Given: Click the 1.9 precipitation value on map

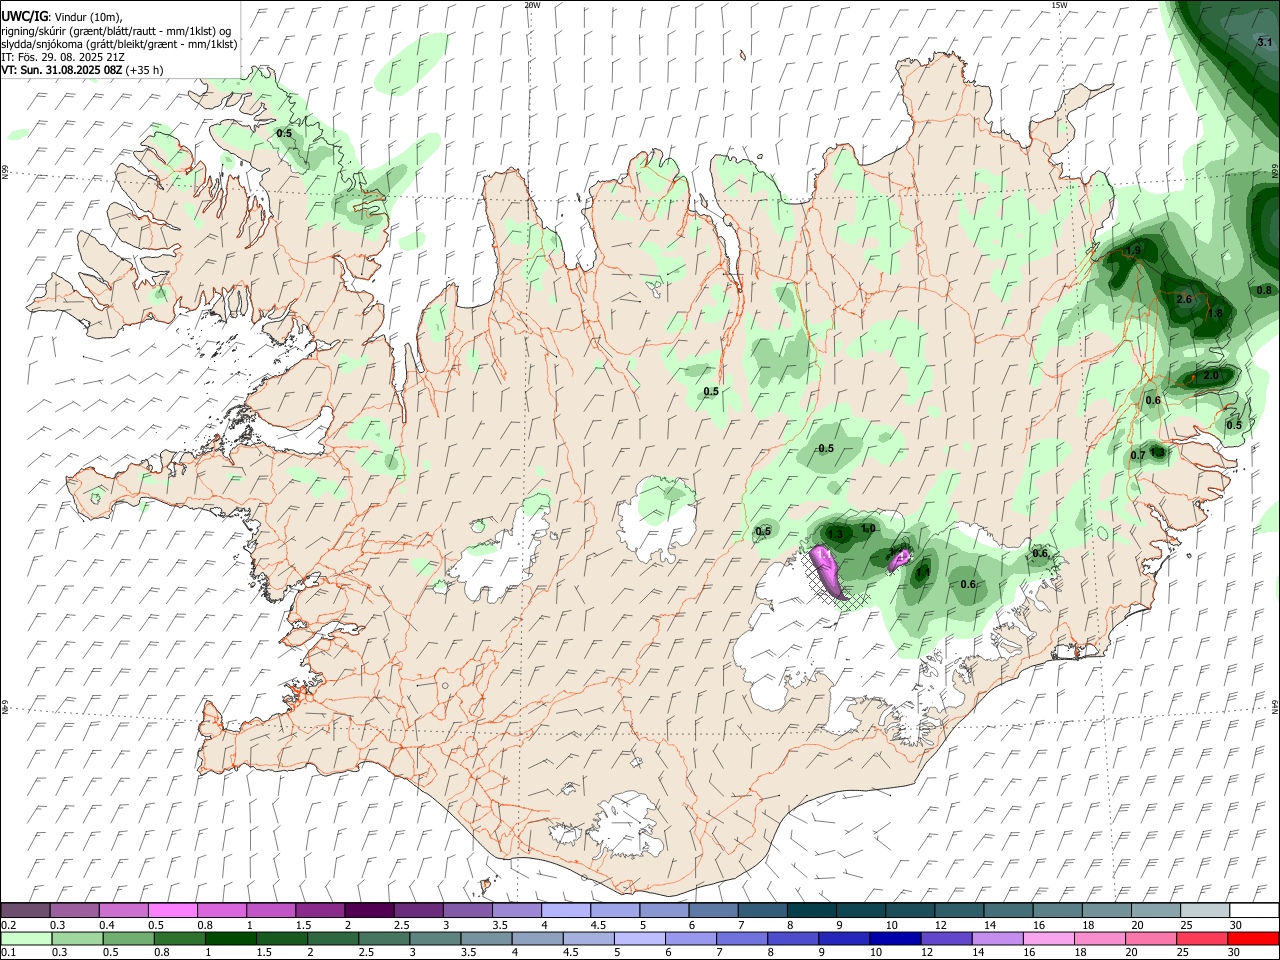Looking at the screenshot, I should point(1134,250).
